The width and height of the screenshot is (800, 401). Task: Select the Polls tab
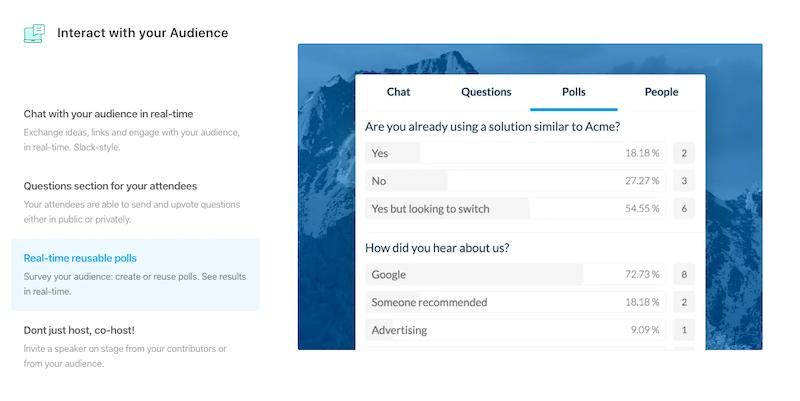point(574,92)
